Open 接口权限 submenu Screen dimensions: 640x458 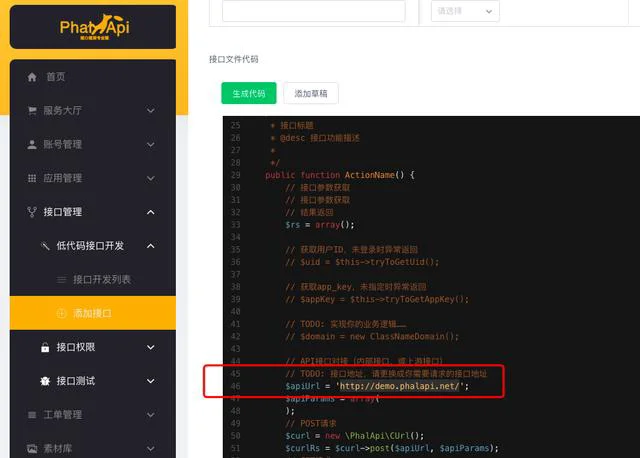coord(93,347)
